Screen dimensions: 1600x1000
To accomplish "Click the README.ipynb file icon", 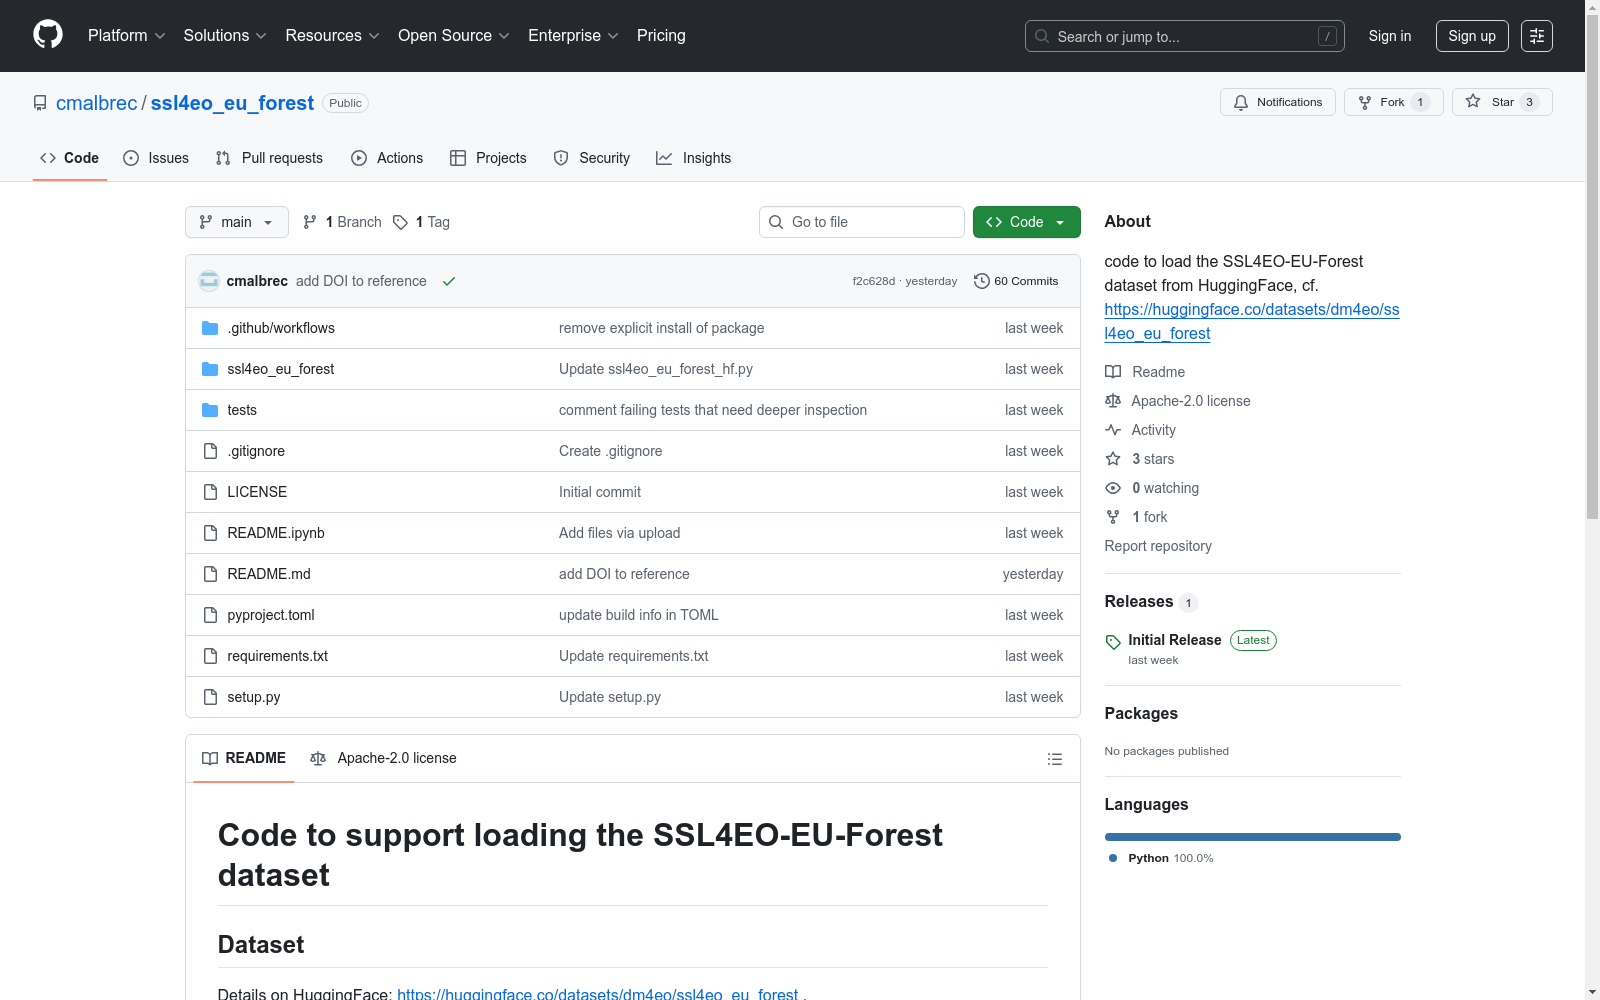I will tap(210, 533).
